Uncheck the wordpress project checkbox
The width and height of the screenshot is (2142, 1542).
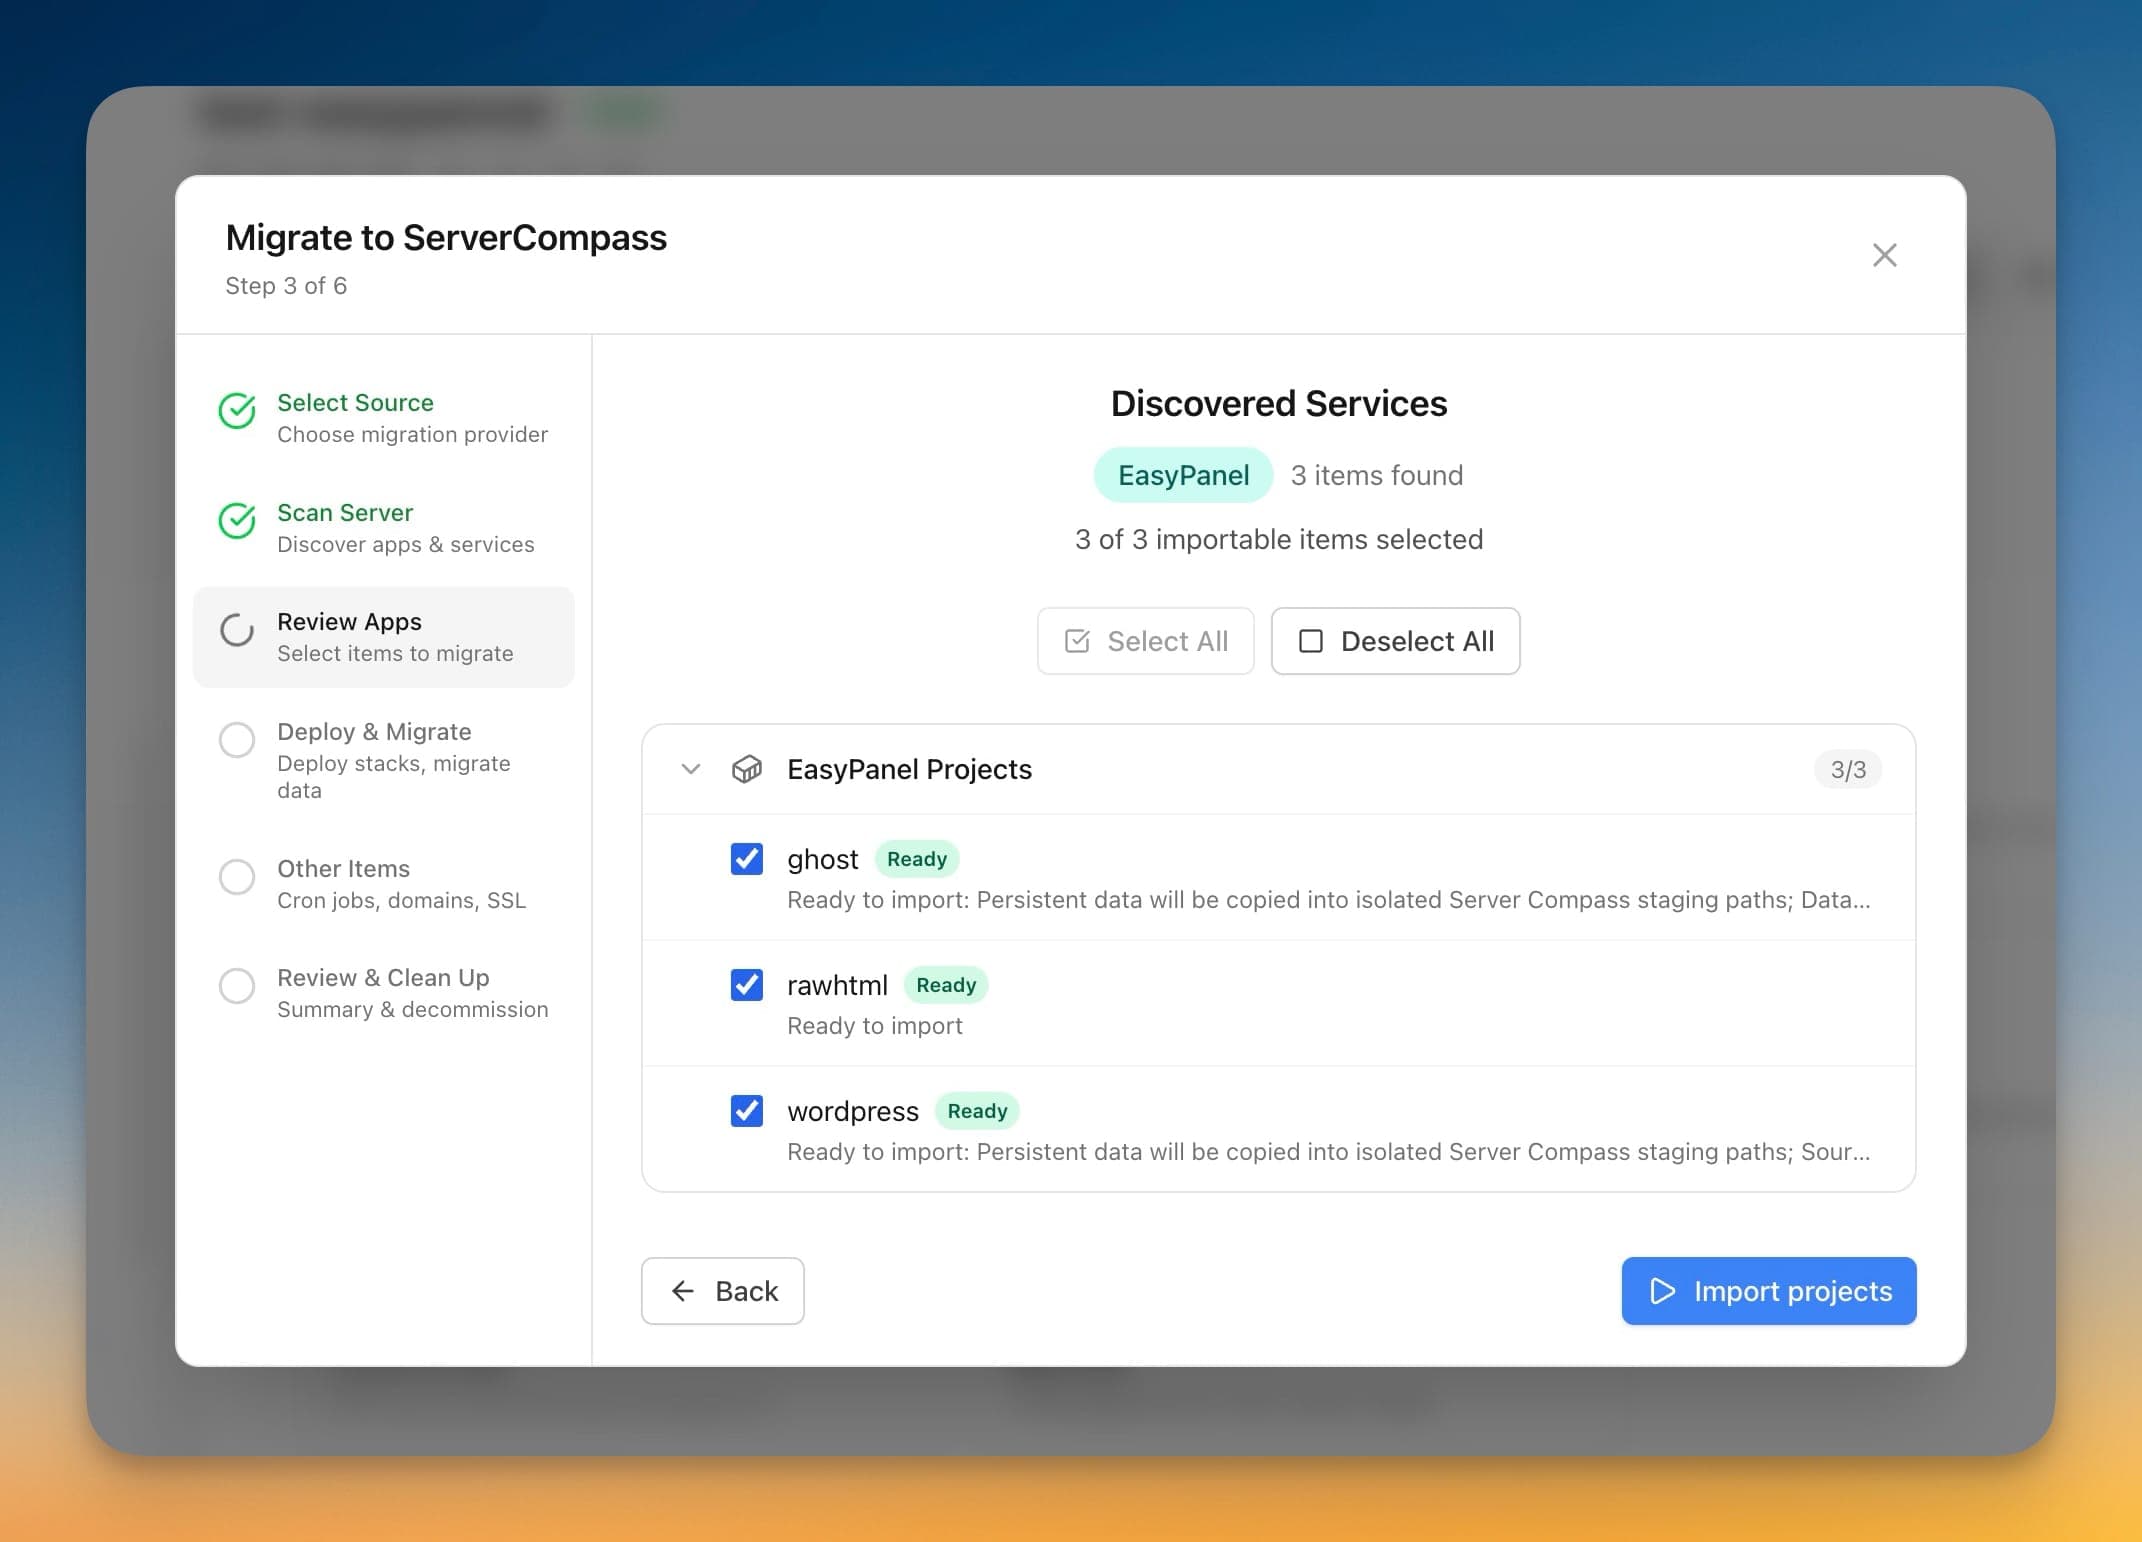coord(747,1111)
